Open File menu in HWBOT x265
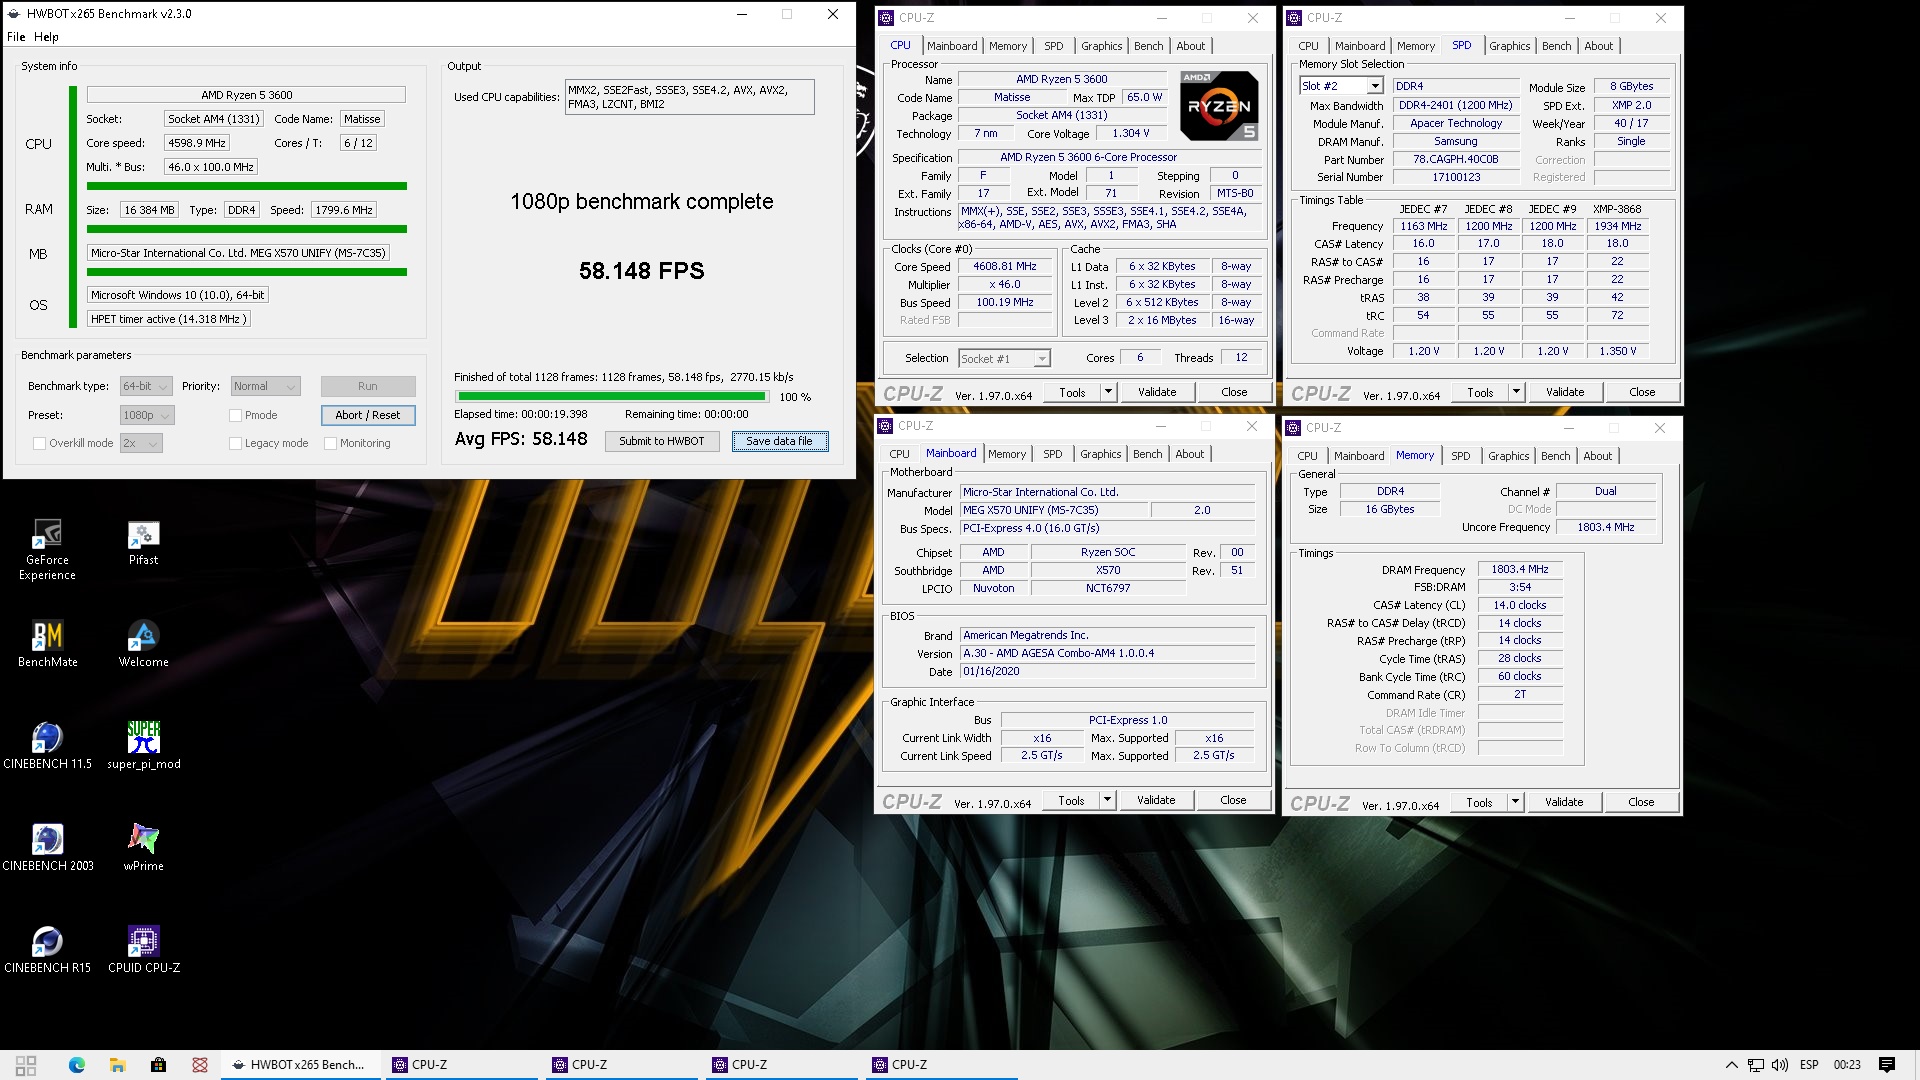Image resolution: width=1920 pixels, height=1080 pixels. pyautogui.click(x=16, y=36)
